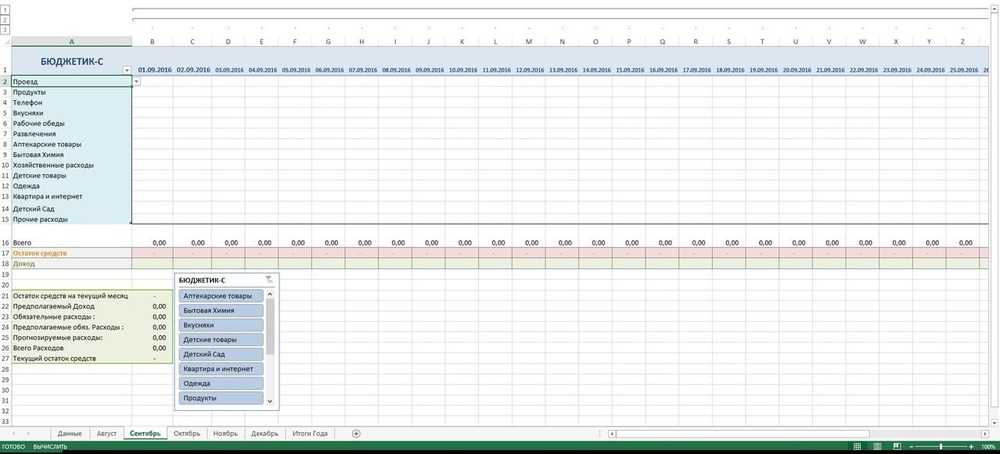Screen dimensions: 1000x454
Task: Open the dropdown arrow beside Проезд cell
Action: pos(137,81)
